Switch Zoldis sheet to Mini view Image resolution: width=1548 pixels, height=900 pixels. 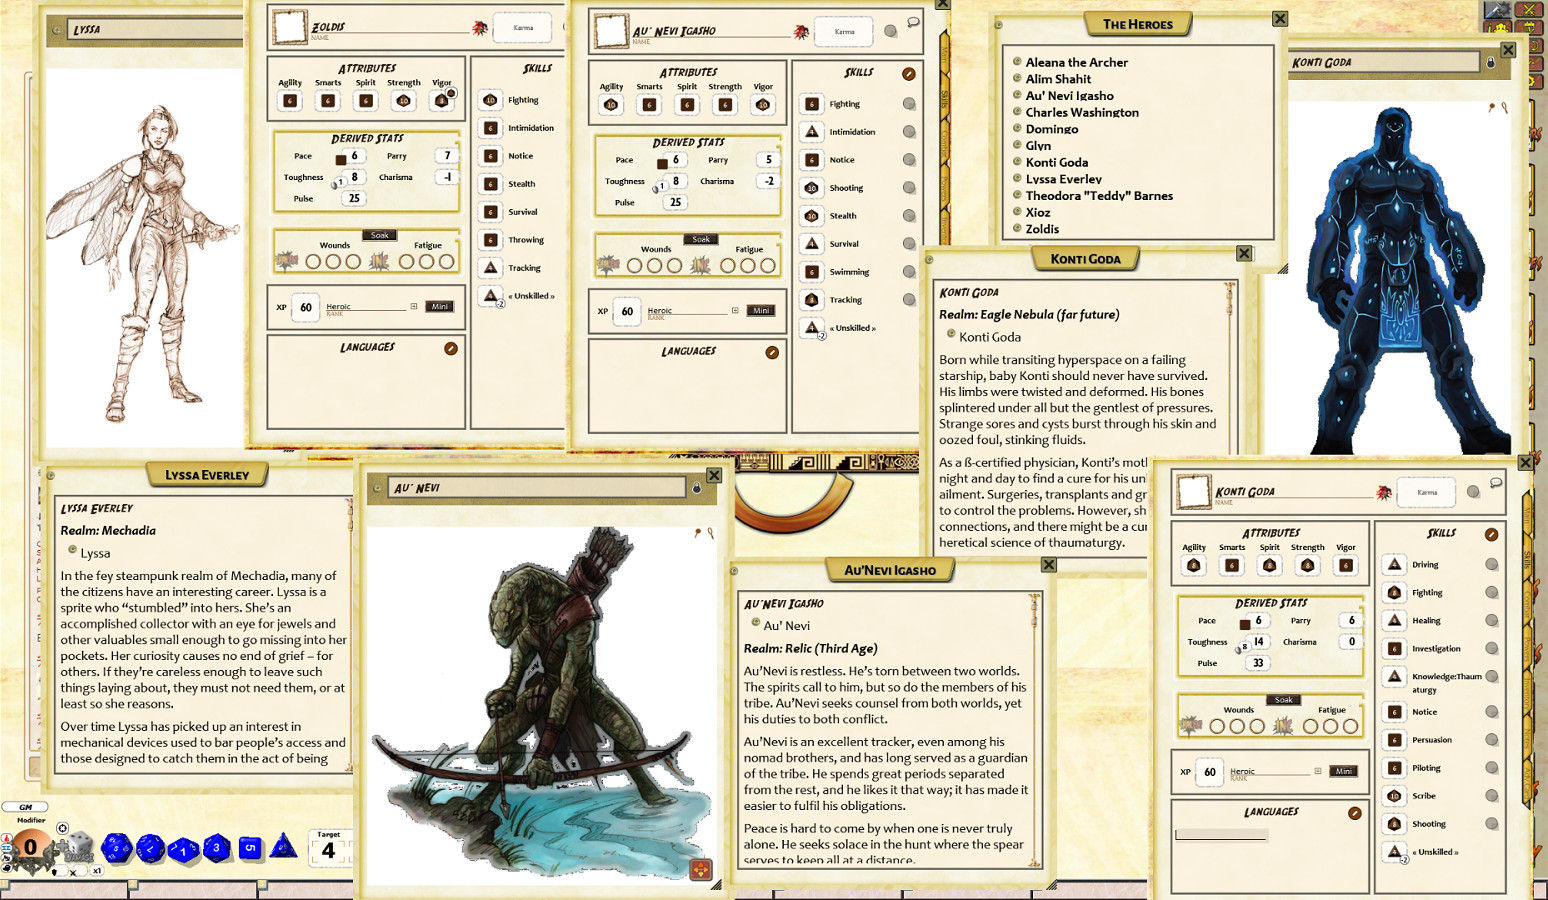pos(439,307)
